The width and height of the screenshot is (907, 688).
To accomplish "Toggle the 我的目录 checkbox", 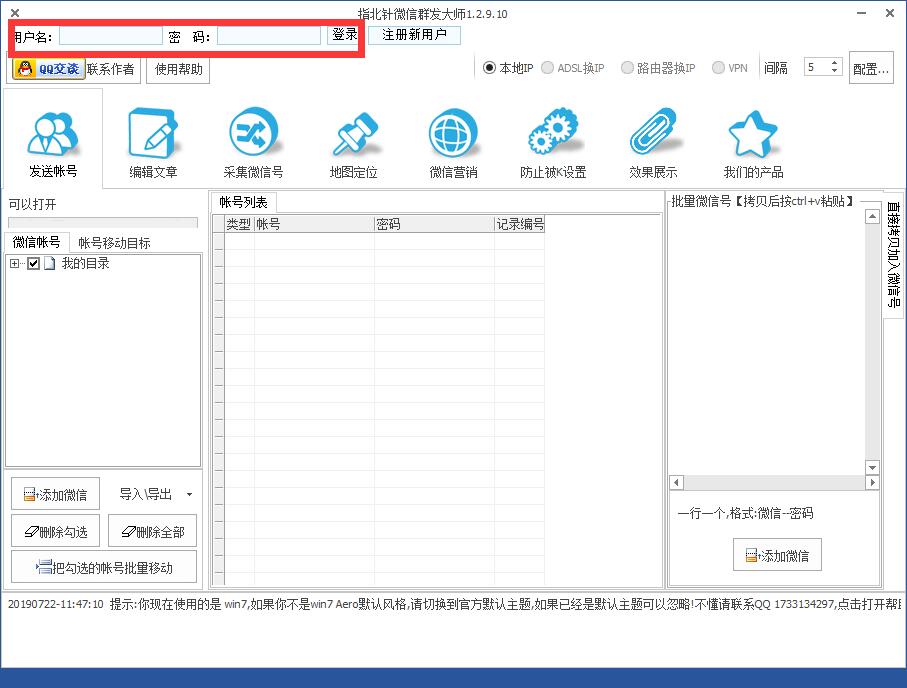I will tap(34, 264).
